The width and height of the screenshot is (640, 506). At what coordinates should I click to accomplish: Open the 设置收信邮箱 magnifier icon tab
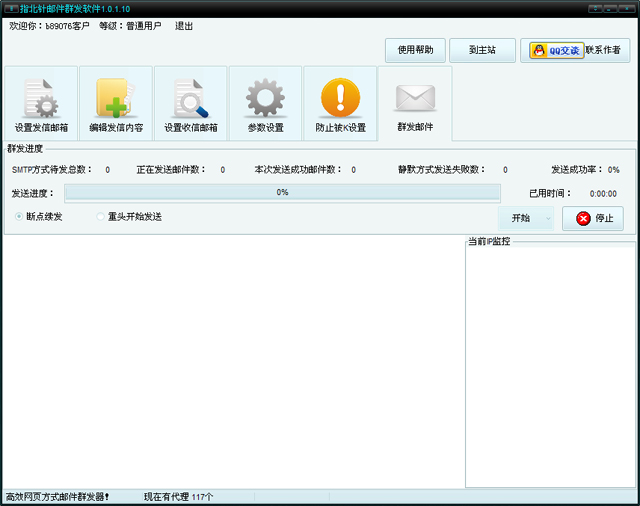[x=191, y=104]
